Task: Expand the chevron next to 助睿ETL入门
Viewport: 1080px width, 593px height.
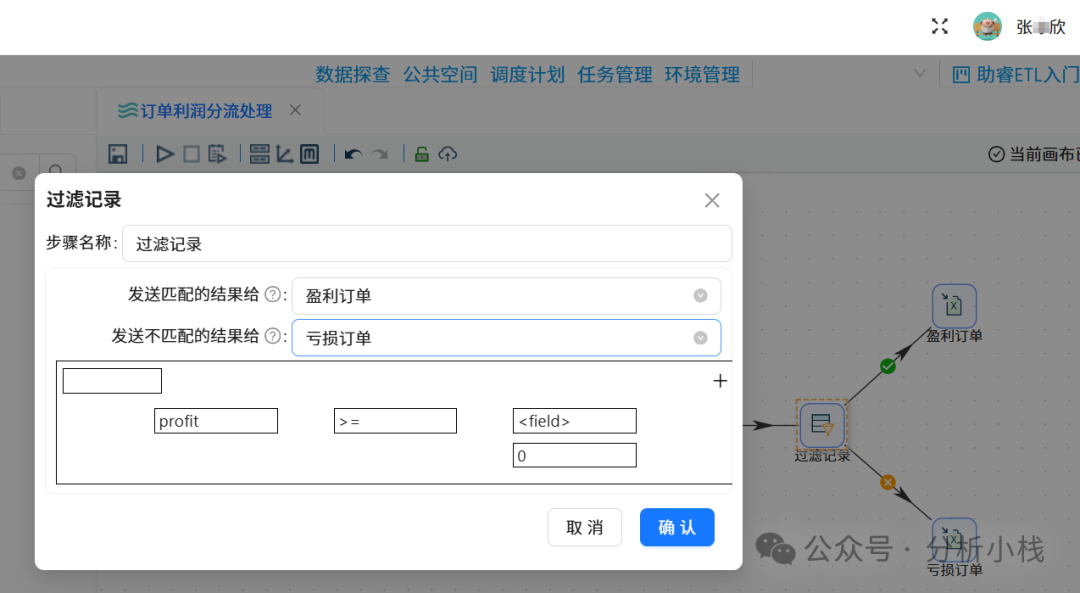Action: point(920,73)
